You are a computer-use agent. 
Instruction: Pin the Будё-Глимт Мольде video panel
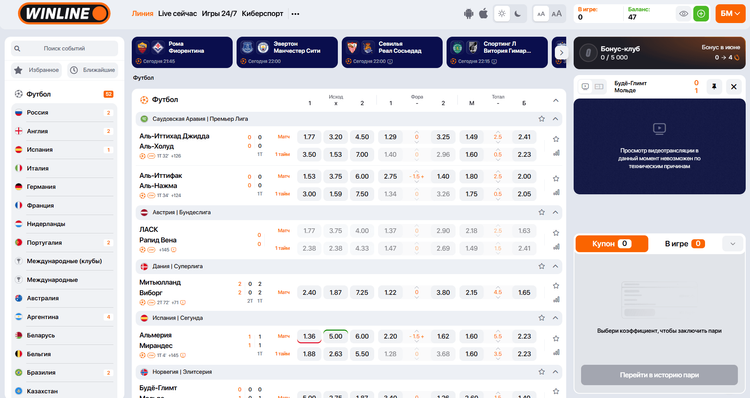714,87
